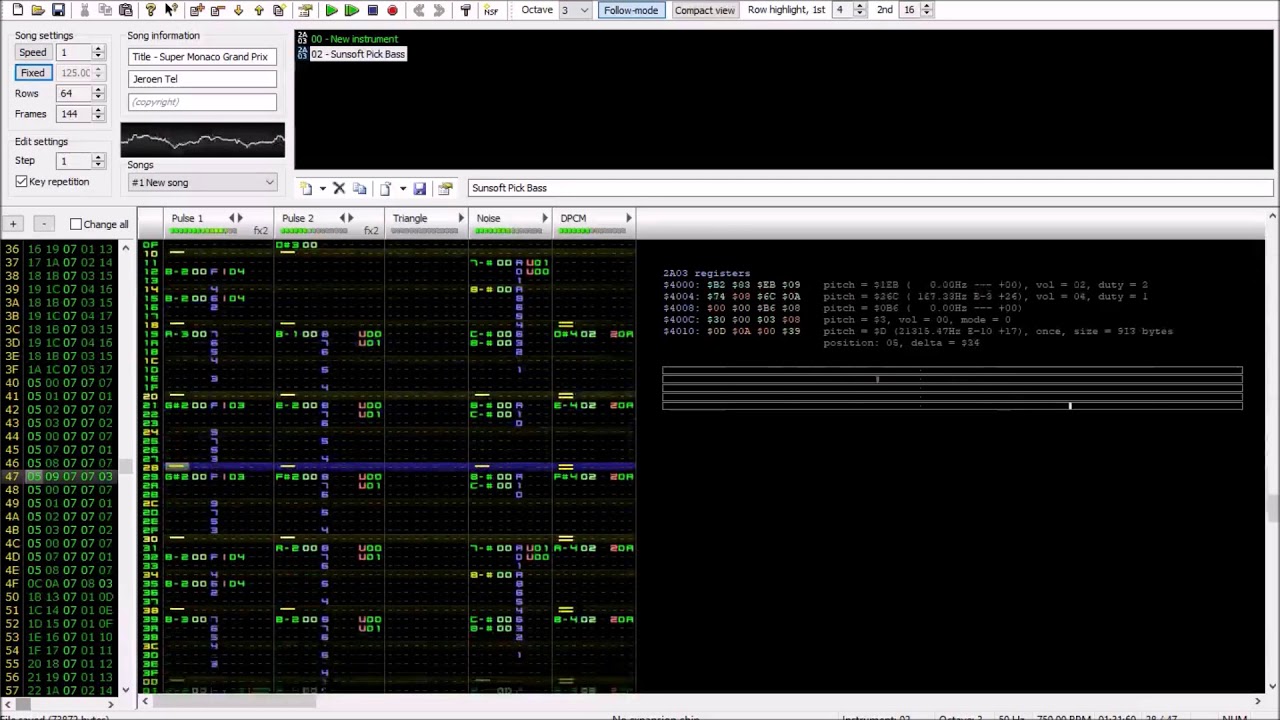Image resolution: width=1280 pixels, height=720 pixels.
Task: Toggle record edit mode
Action: tap(392, 10)
